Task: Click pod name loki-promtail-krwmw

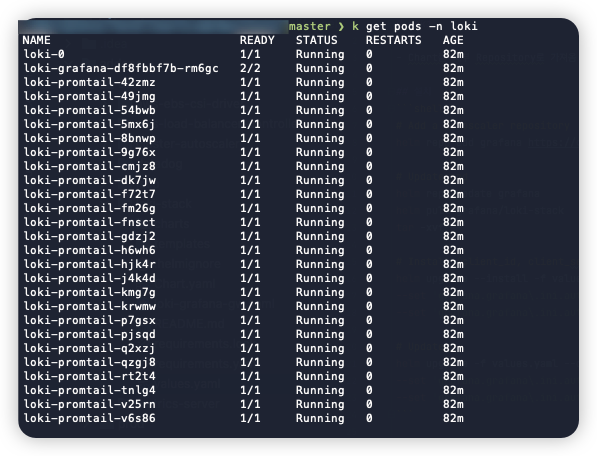Action: pyautogui.click(x=89, y=306)
